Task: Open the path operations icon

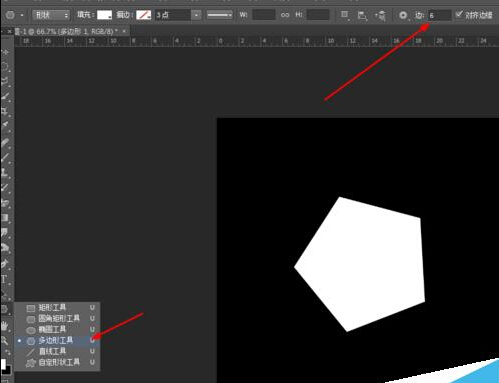Action: click(x=345, y=15)
